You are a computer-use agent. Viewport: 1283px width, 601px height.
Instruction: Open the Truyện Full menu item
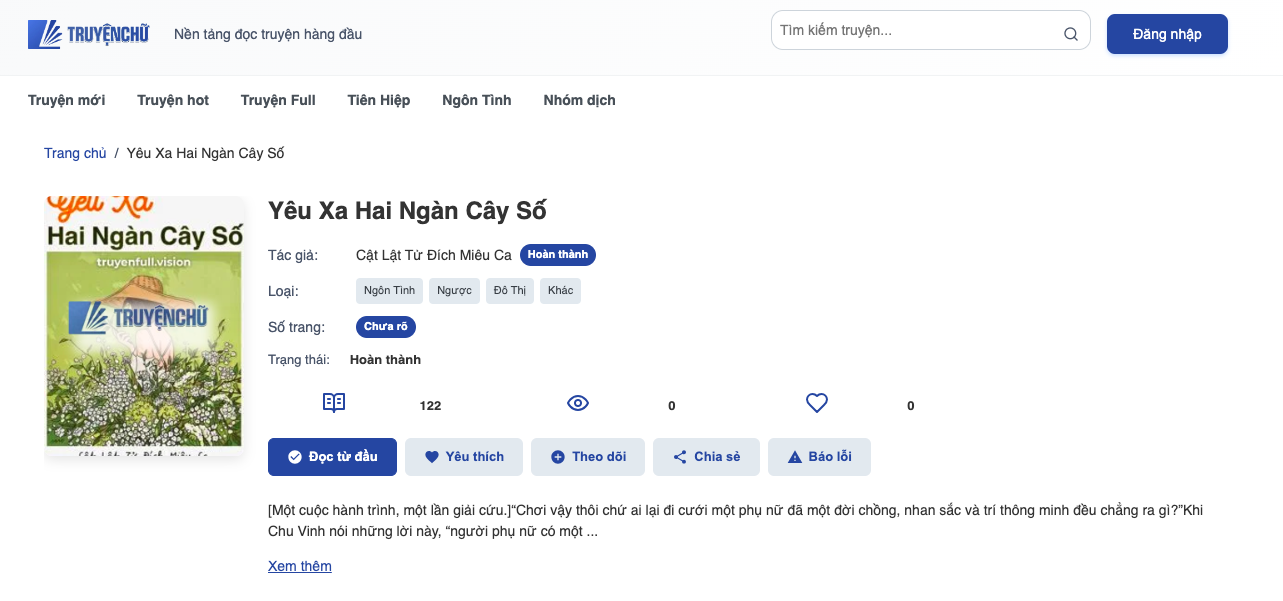coord(277,100)
